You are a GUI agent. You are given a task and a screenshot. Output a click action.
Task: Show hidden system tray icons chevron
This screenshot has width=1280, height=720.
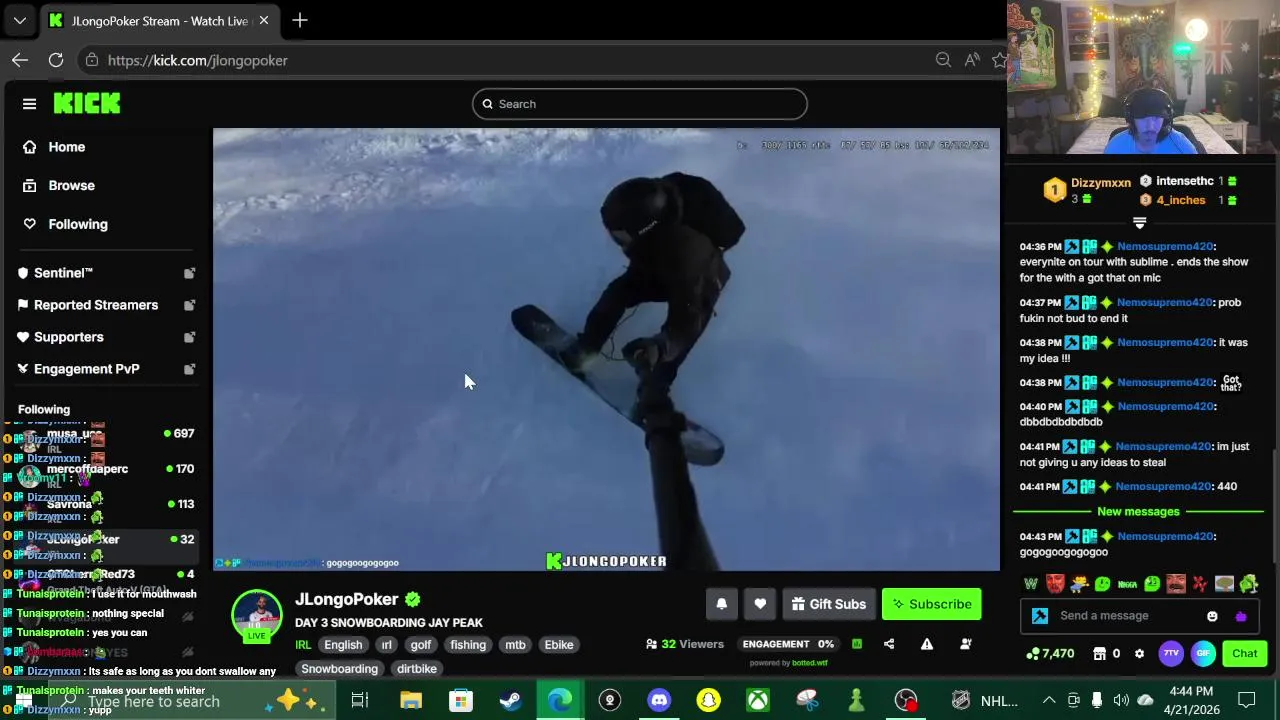pyautogui.click(x=1049, y=701)
